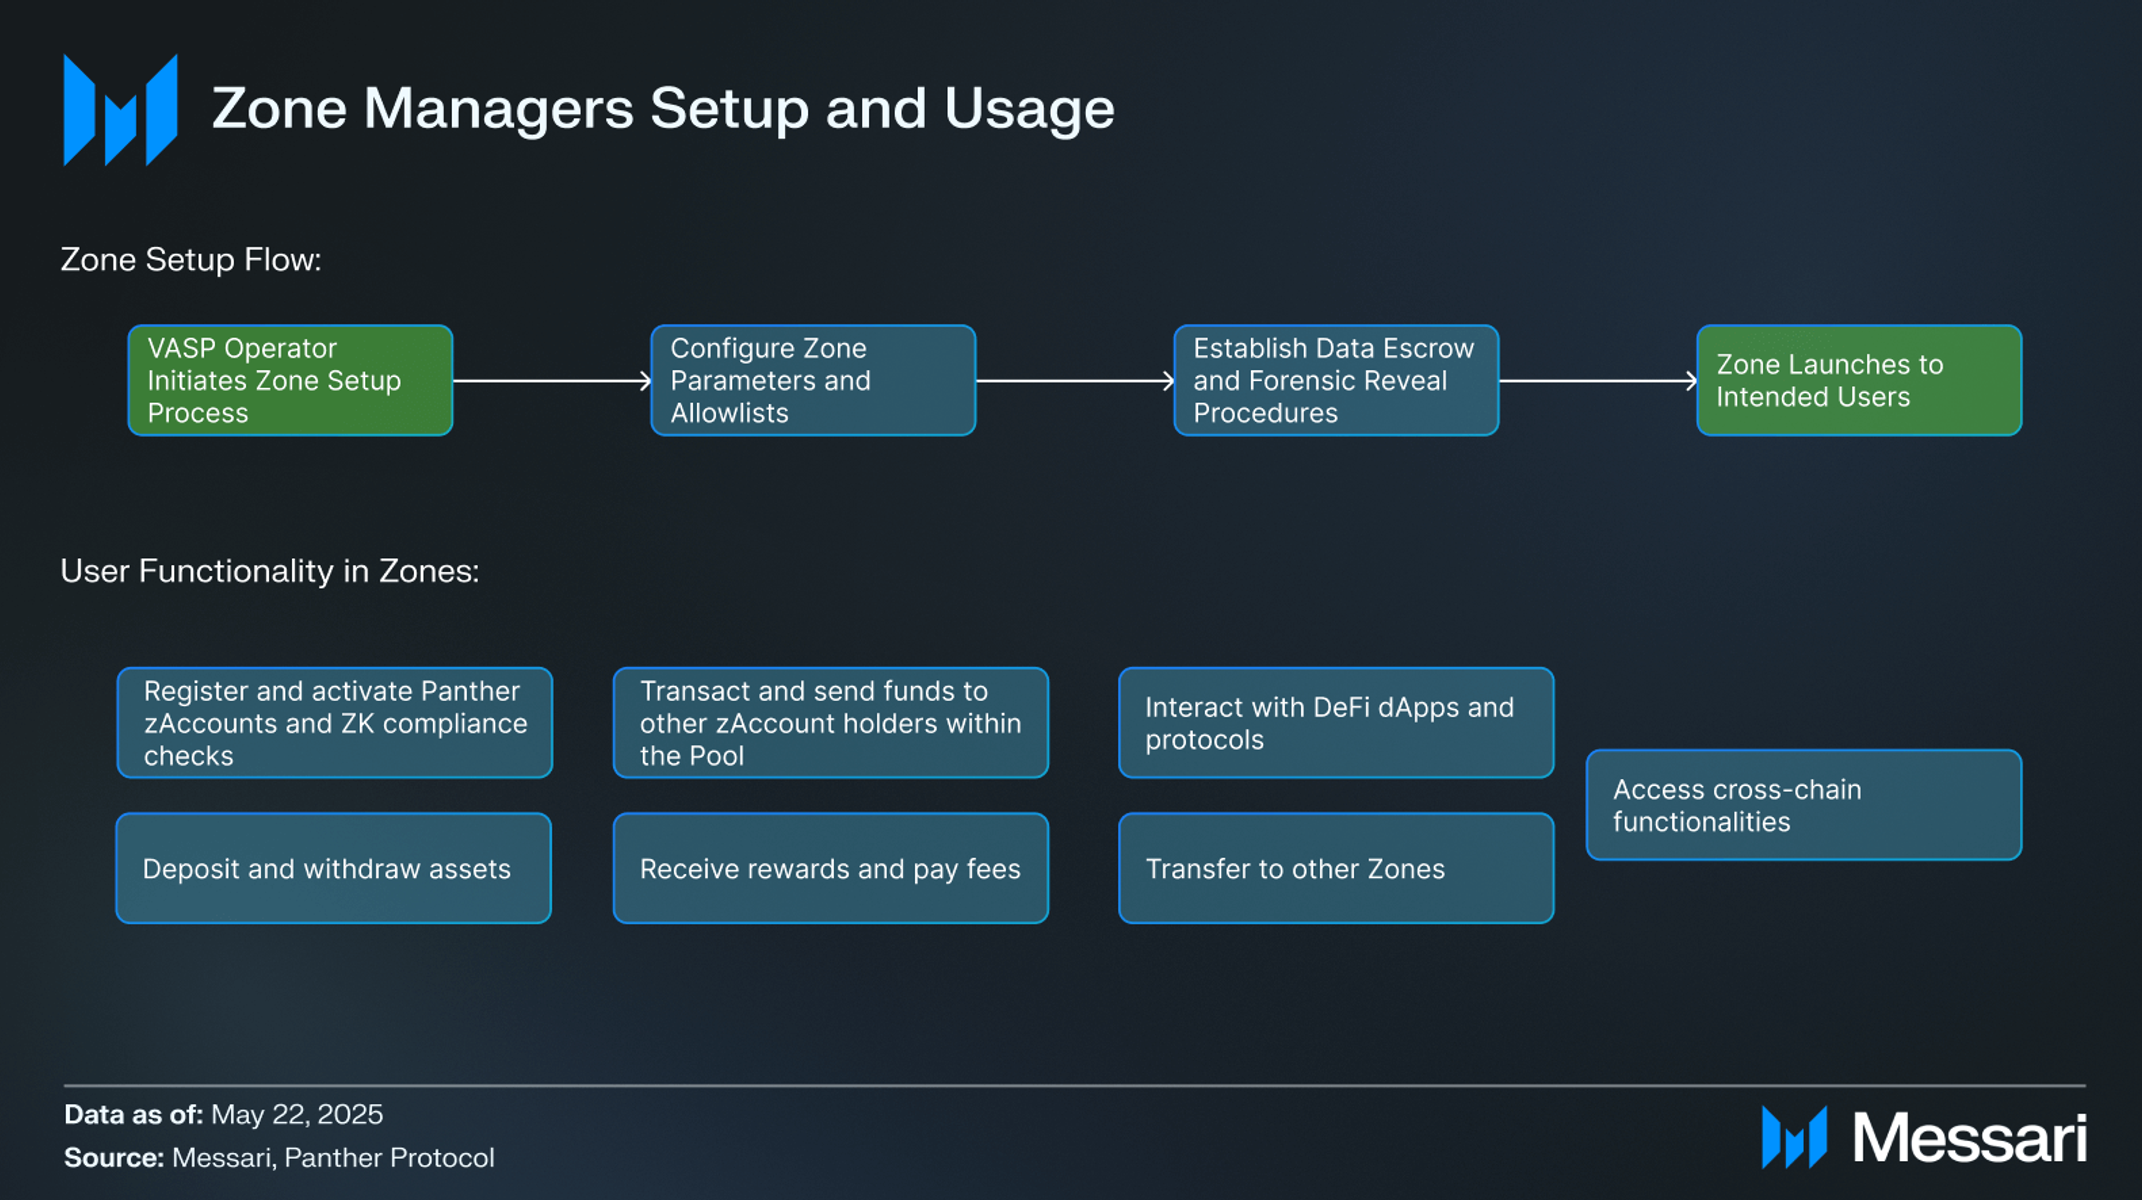The width and height of the screenshot is (2142, 1200).
Task: Click the arrow pointing to Zone Launches box
Action: 1598,381
